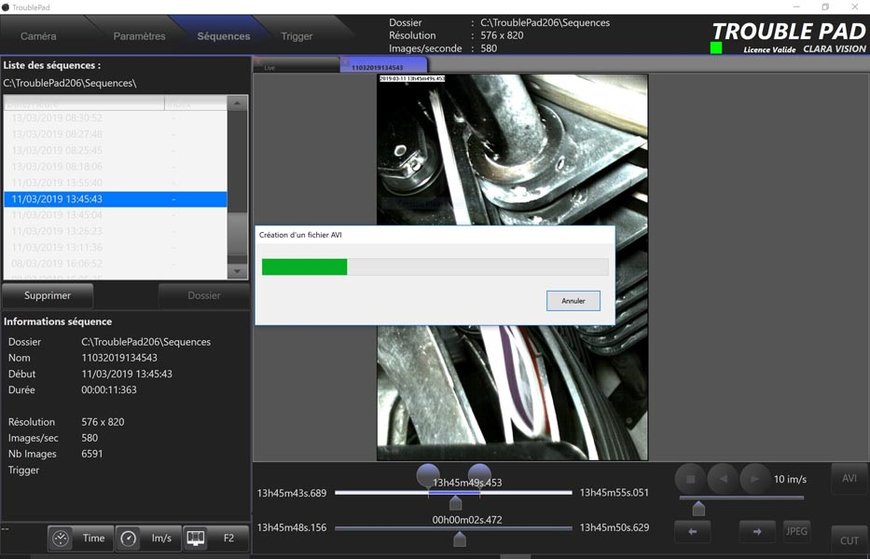This screenshot has width=870, height=559.
Task: Select sequence 13/03/2019 08:25:45
Action: point(115,150)
